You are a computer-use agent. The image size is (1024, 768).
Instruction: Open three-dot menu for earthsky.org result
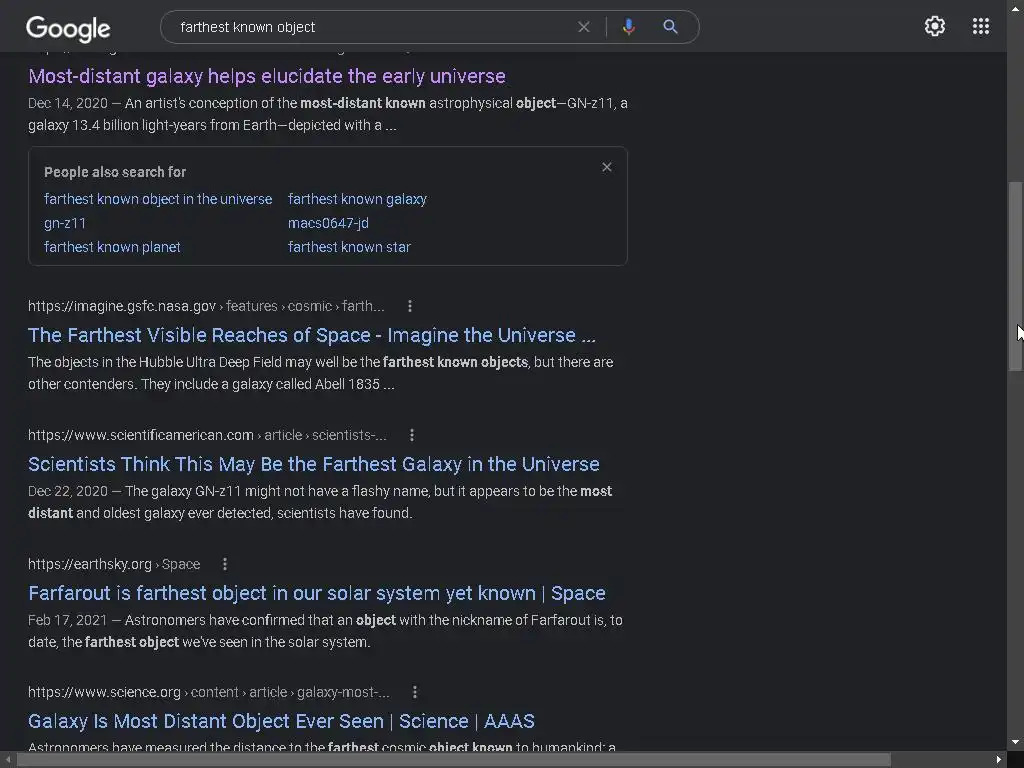[225, 564]
